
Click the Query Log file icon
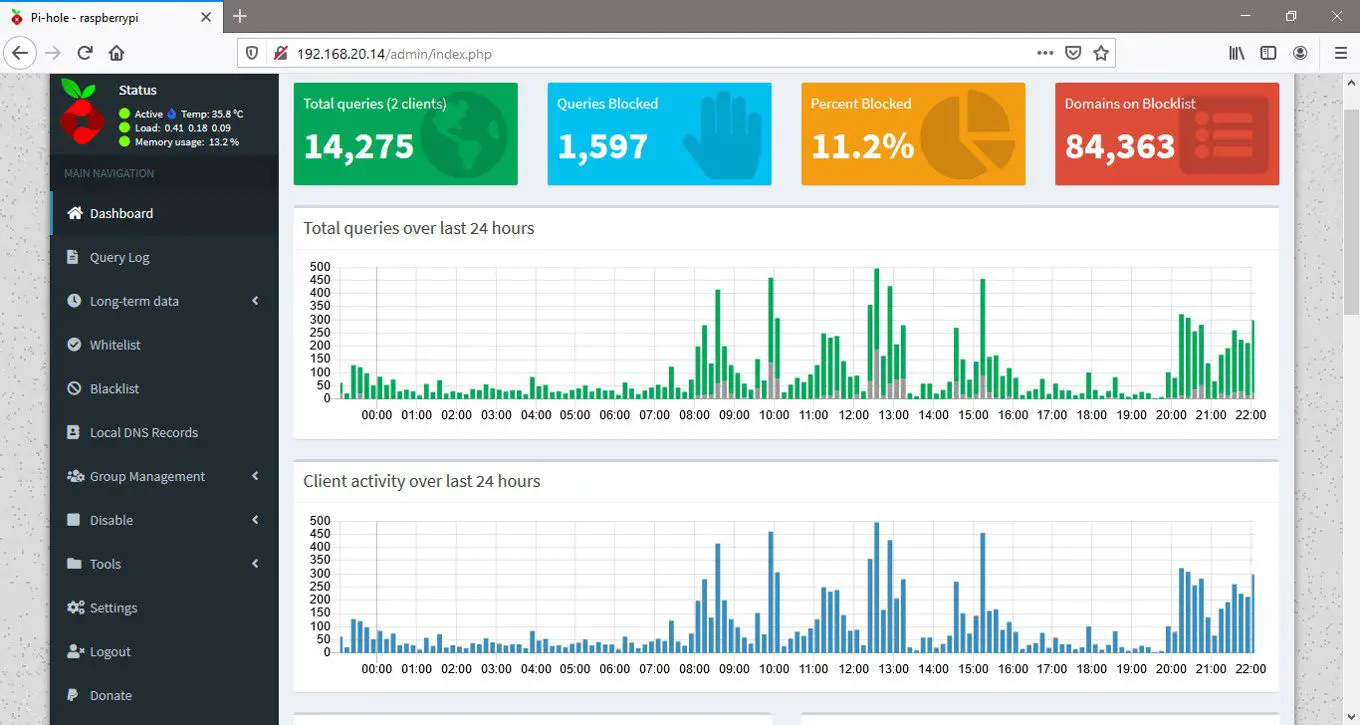click(73, 257)
